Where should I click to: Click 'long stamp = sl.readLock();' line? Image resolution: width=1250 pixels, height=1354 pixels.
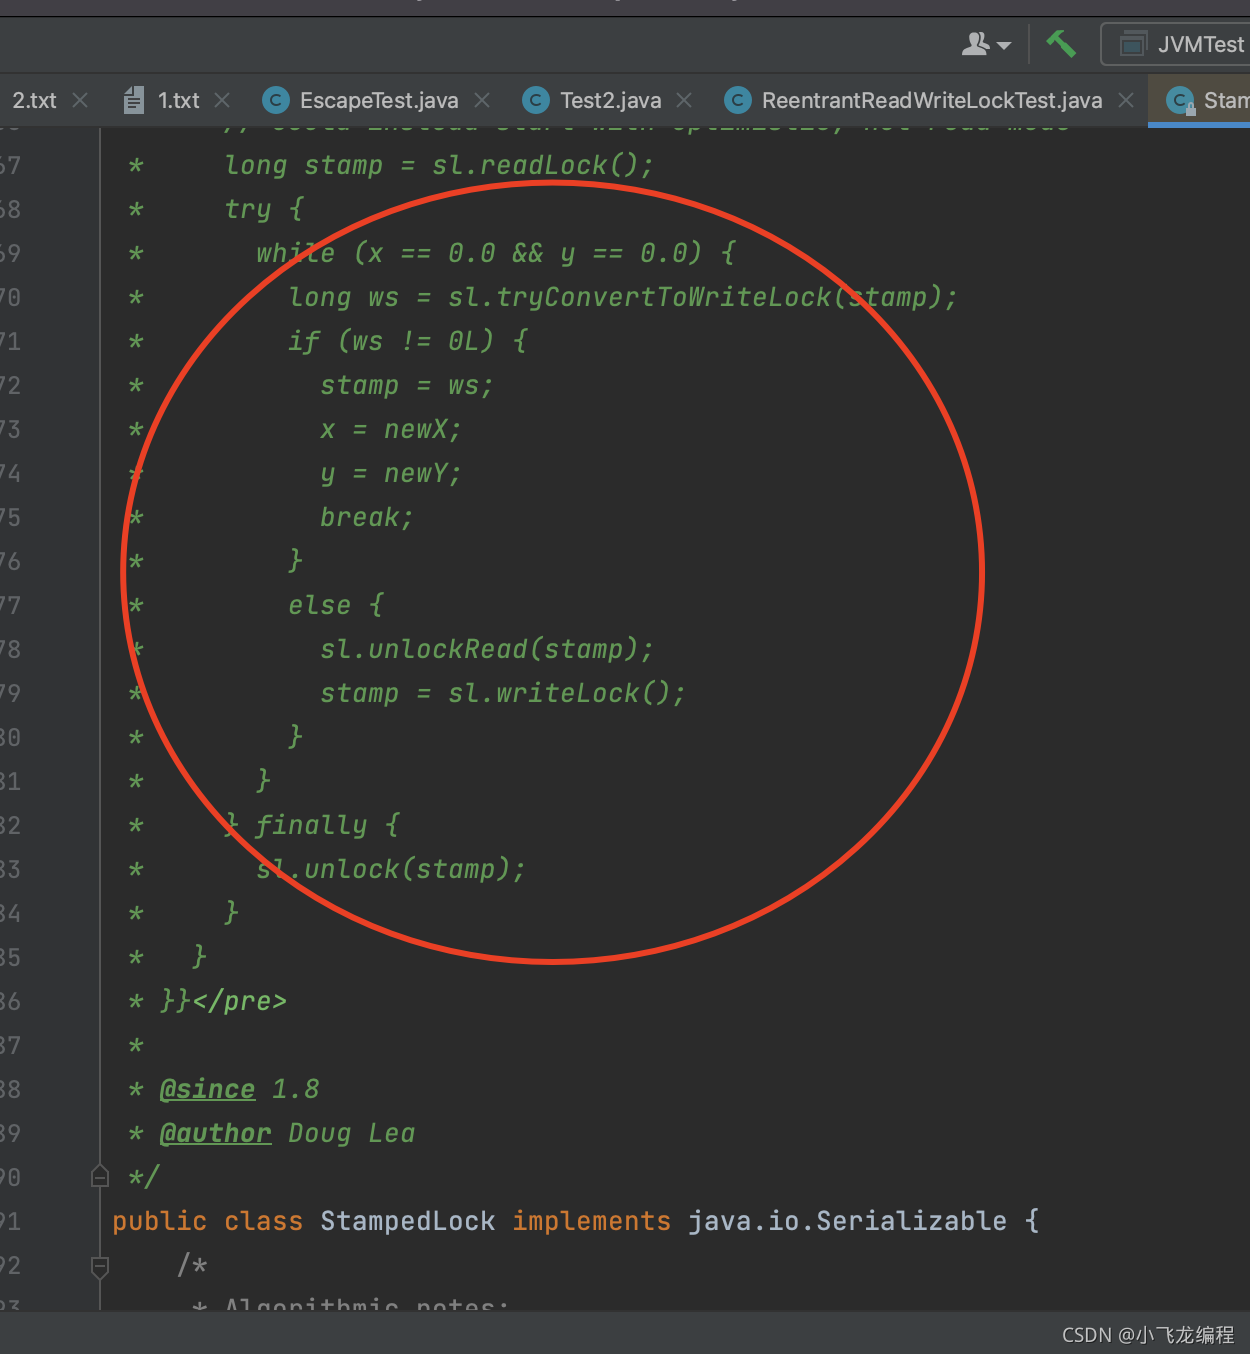tap(439, 165)
